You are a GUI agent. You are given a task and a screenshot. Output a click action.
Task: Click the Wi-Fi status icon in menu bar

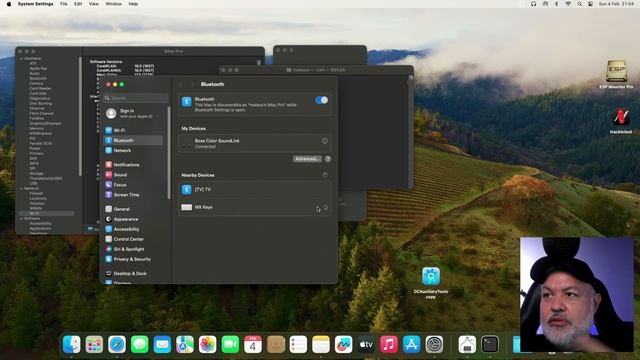[568, 4]
